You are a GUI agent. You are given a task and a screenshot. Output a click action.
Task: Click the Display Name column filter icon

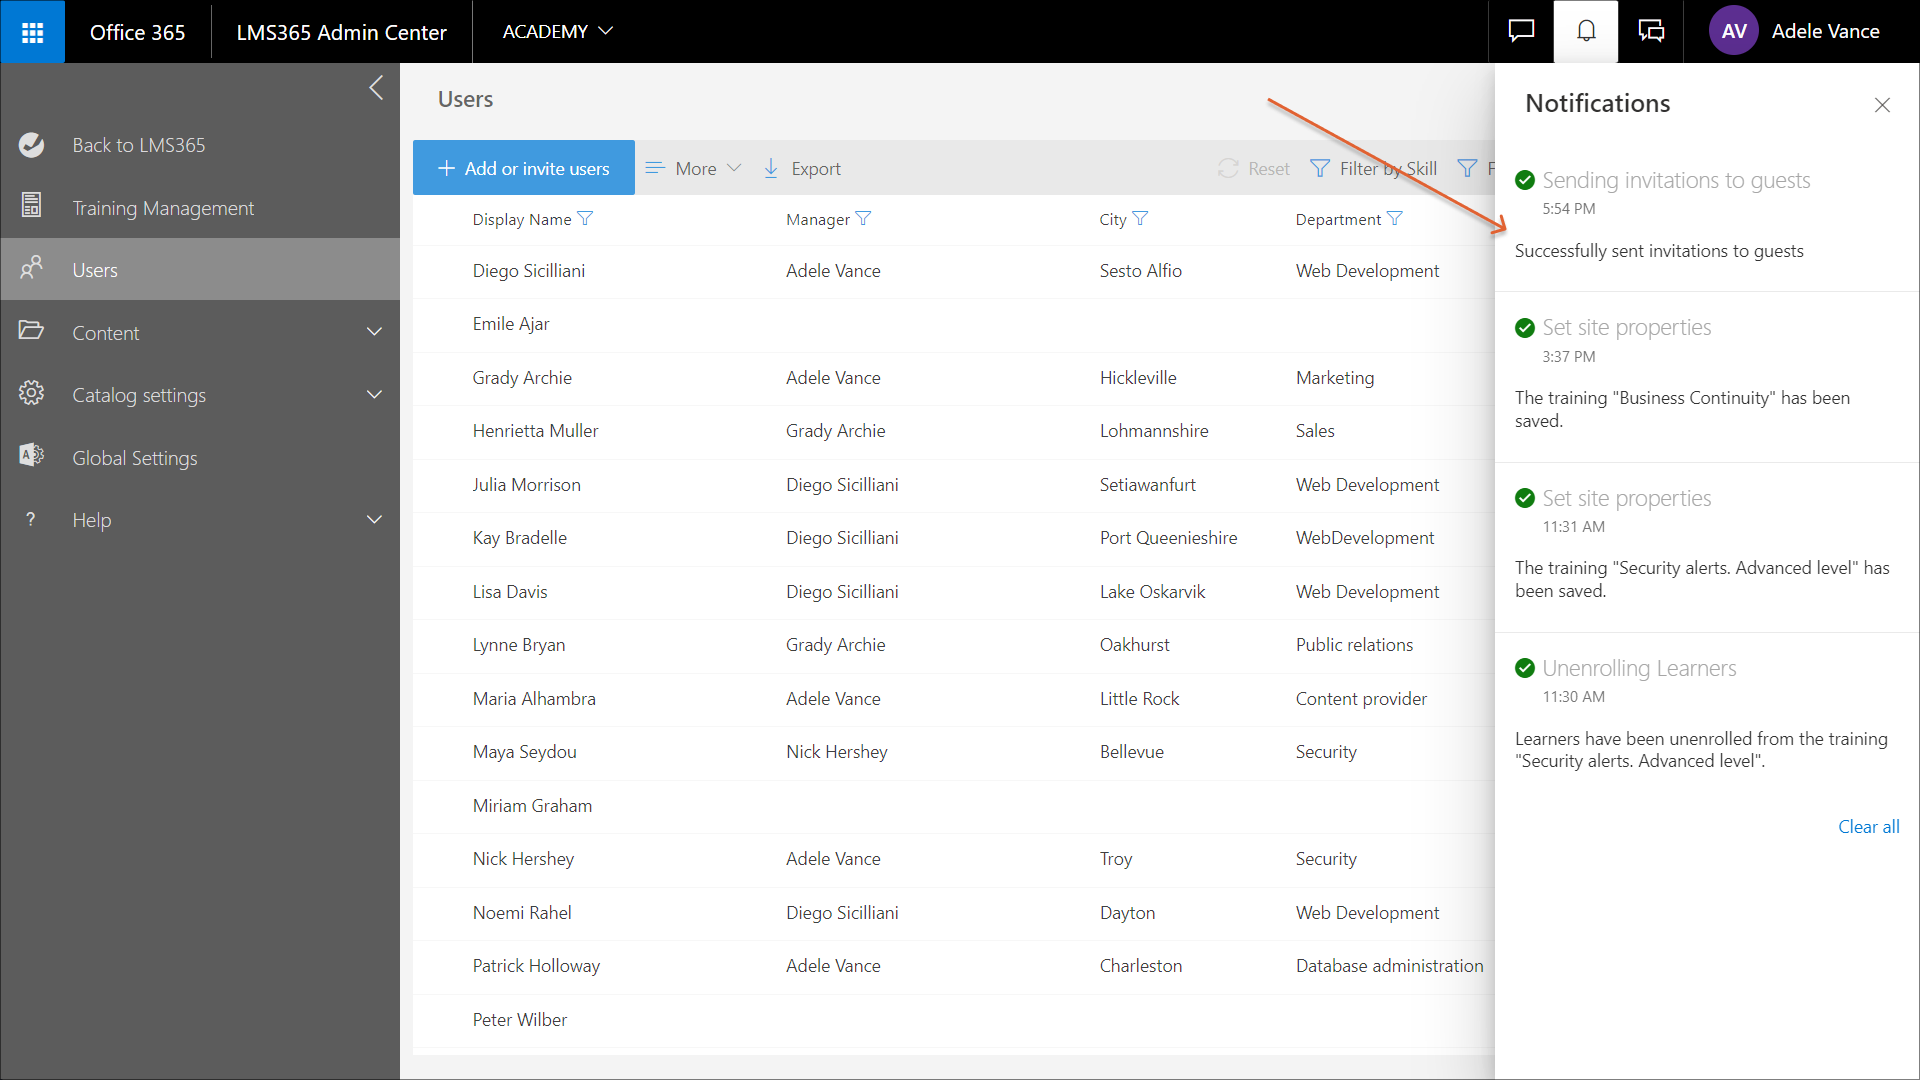click(586, 219)
